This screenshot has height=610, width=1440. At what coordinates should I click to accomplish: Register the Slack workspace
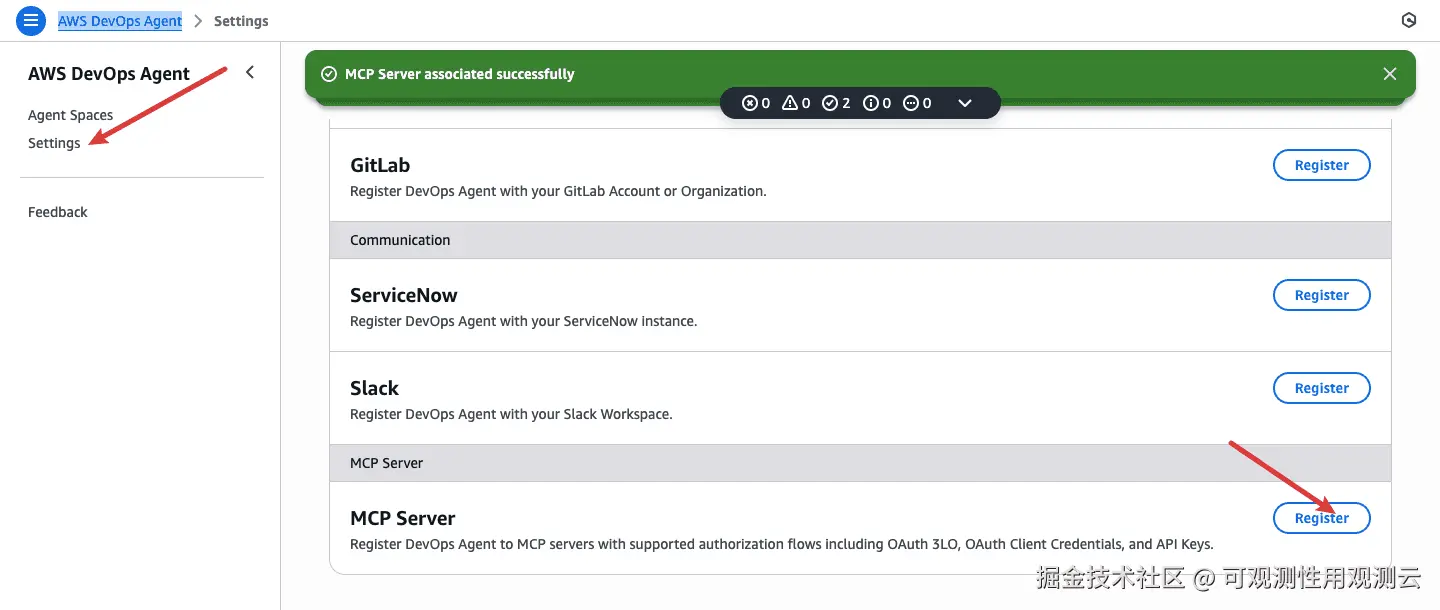click(1321, 388)
